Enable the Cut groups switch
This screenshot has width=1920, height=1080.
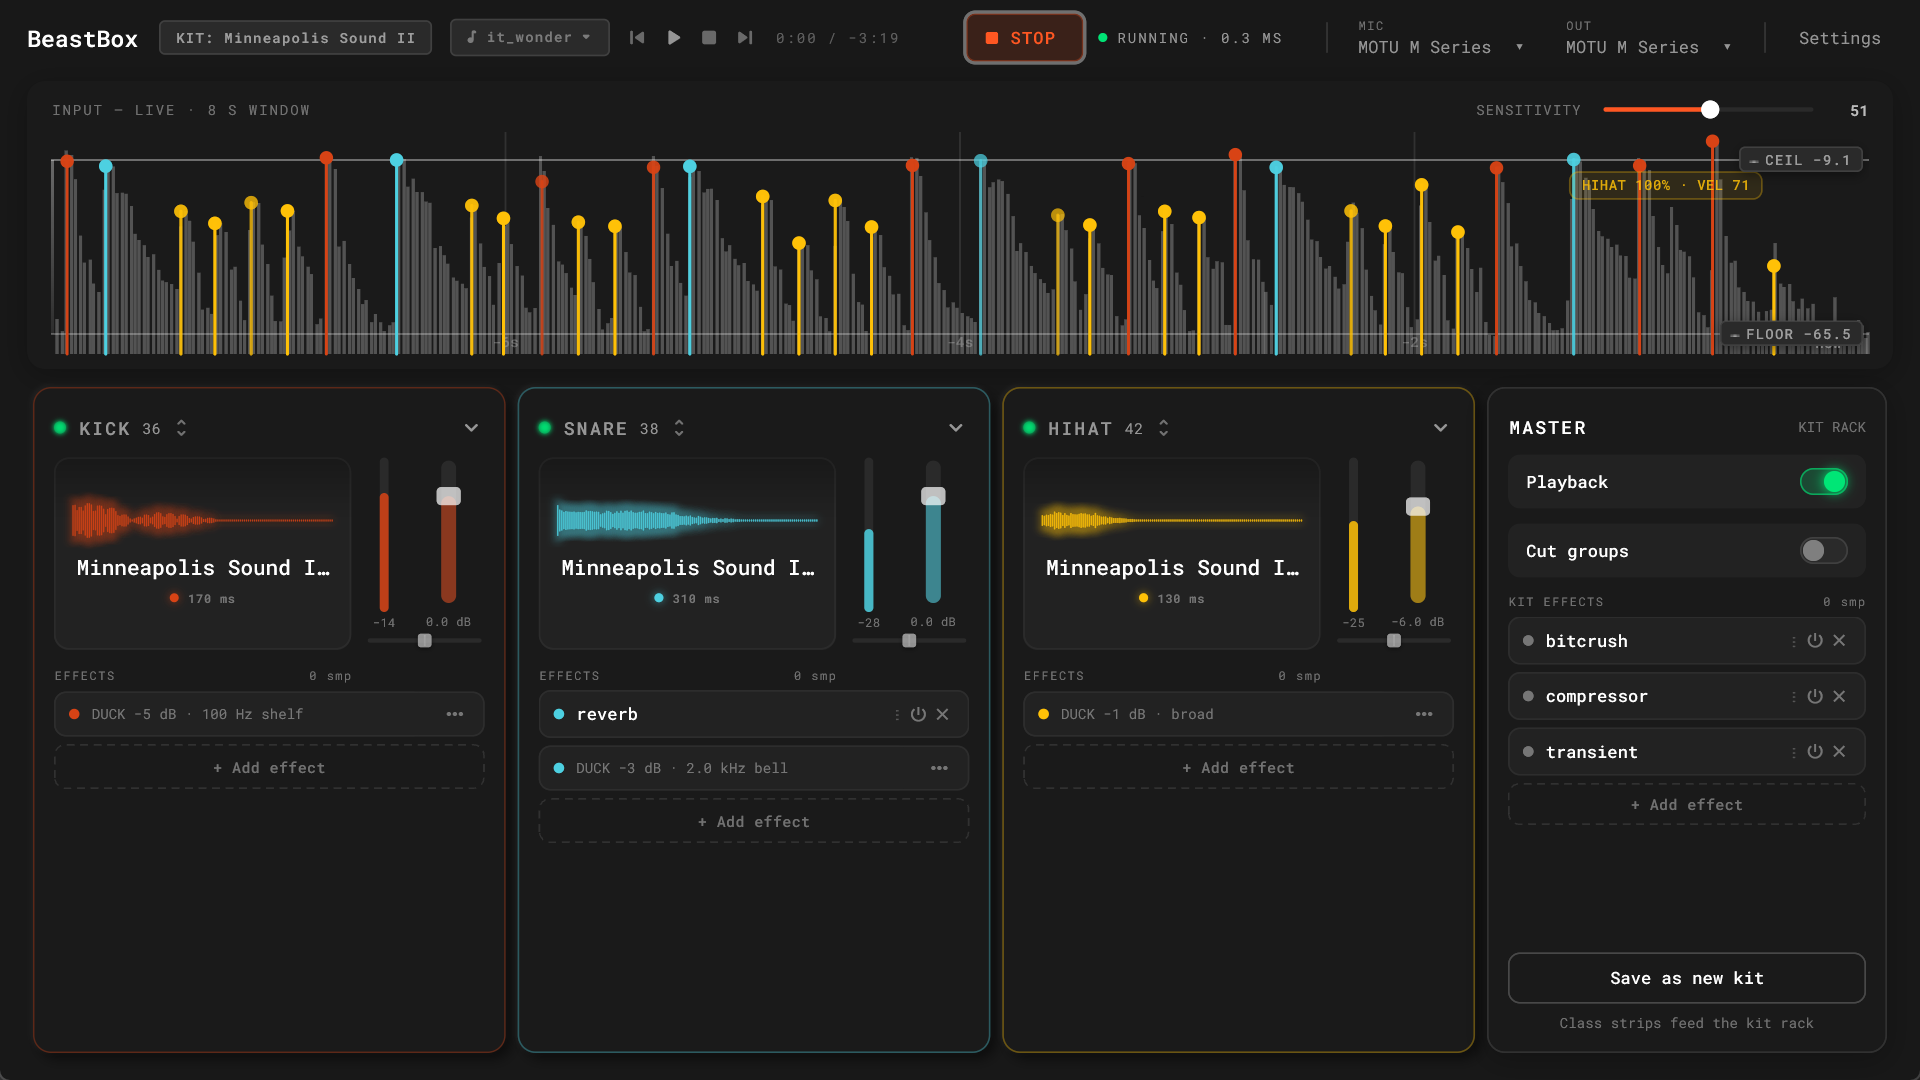pos(1824,551)
